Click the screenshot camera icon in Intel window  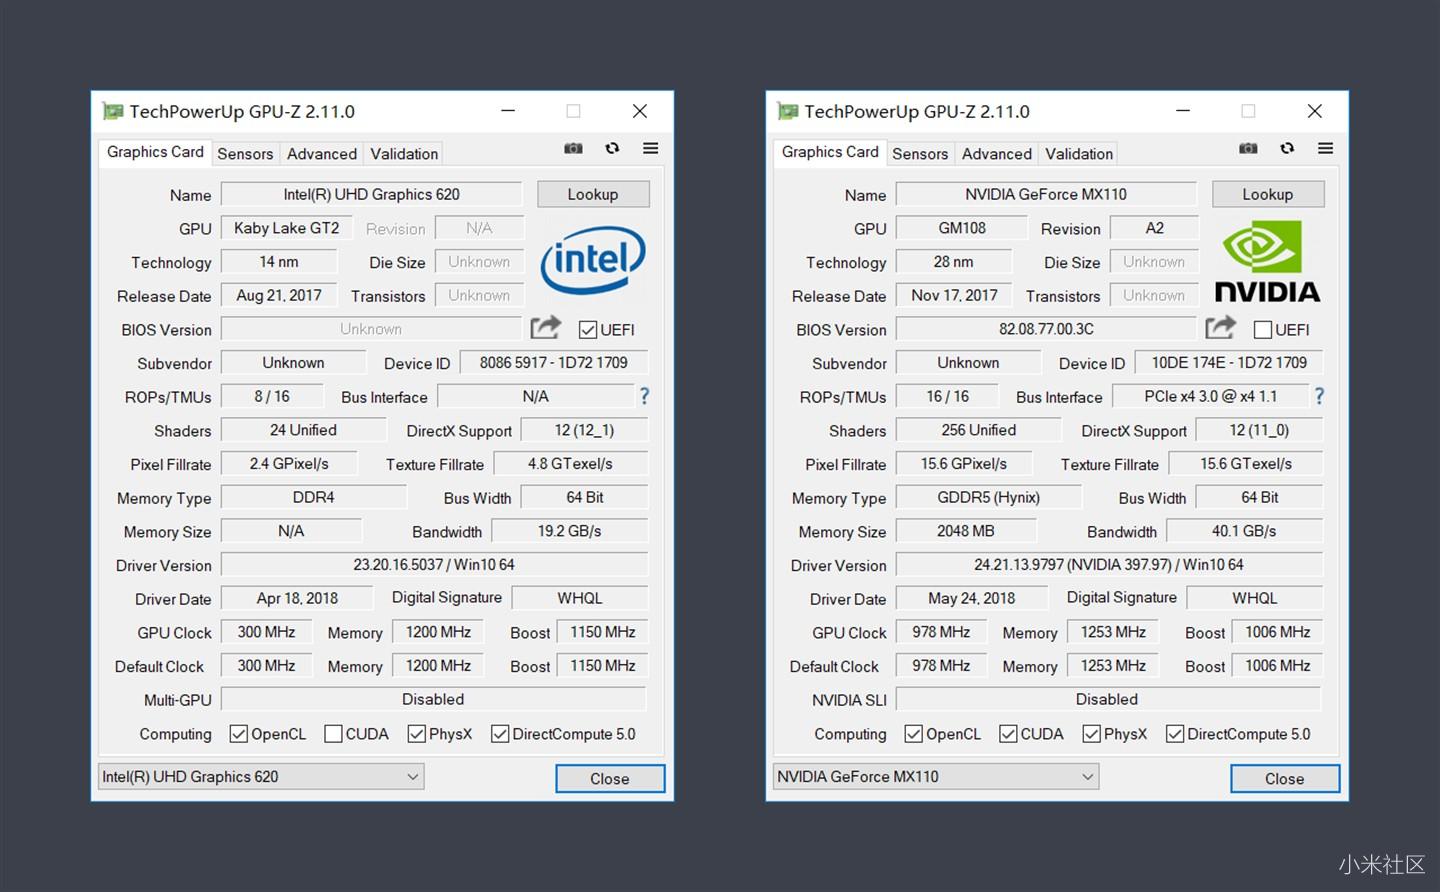(573, 148)
